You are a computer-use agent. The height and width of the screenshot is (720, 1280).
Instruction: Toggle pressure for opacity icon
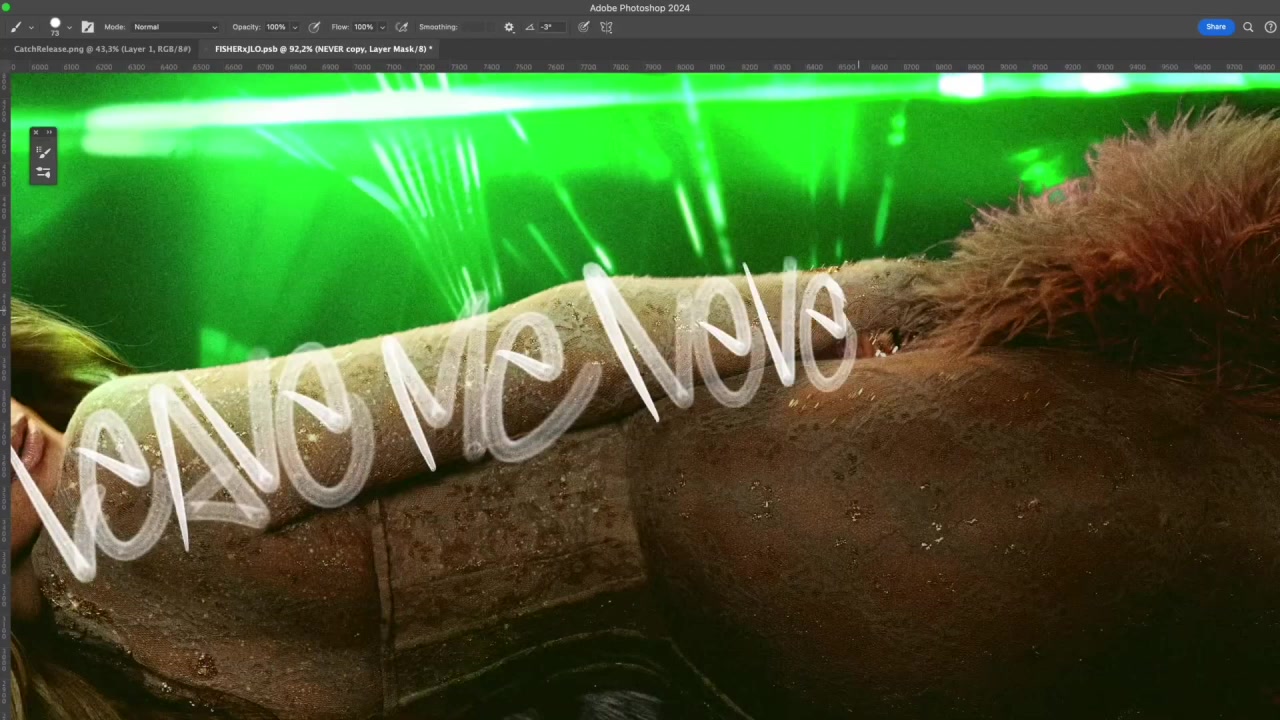(x=314, y=27)
